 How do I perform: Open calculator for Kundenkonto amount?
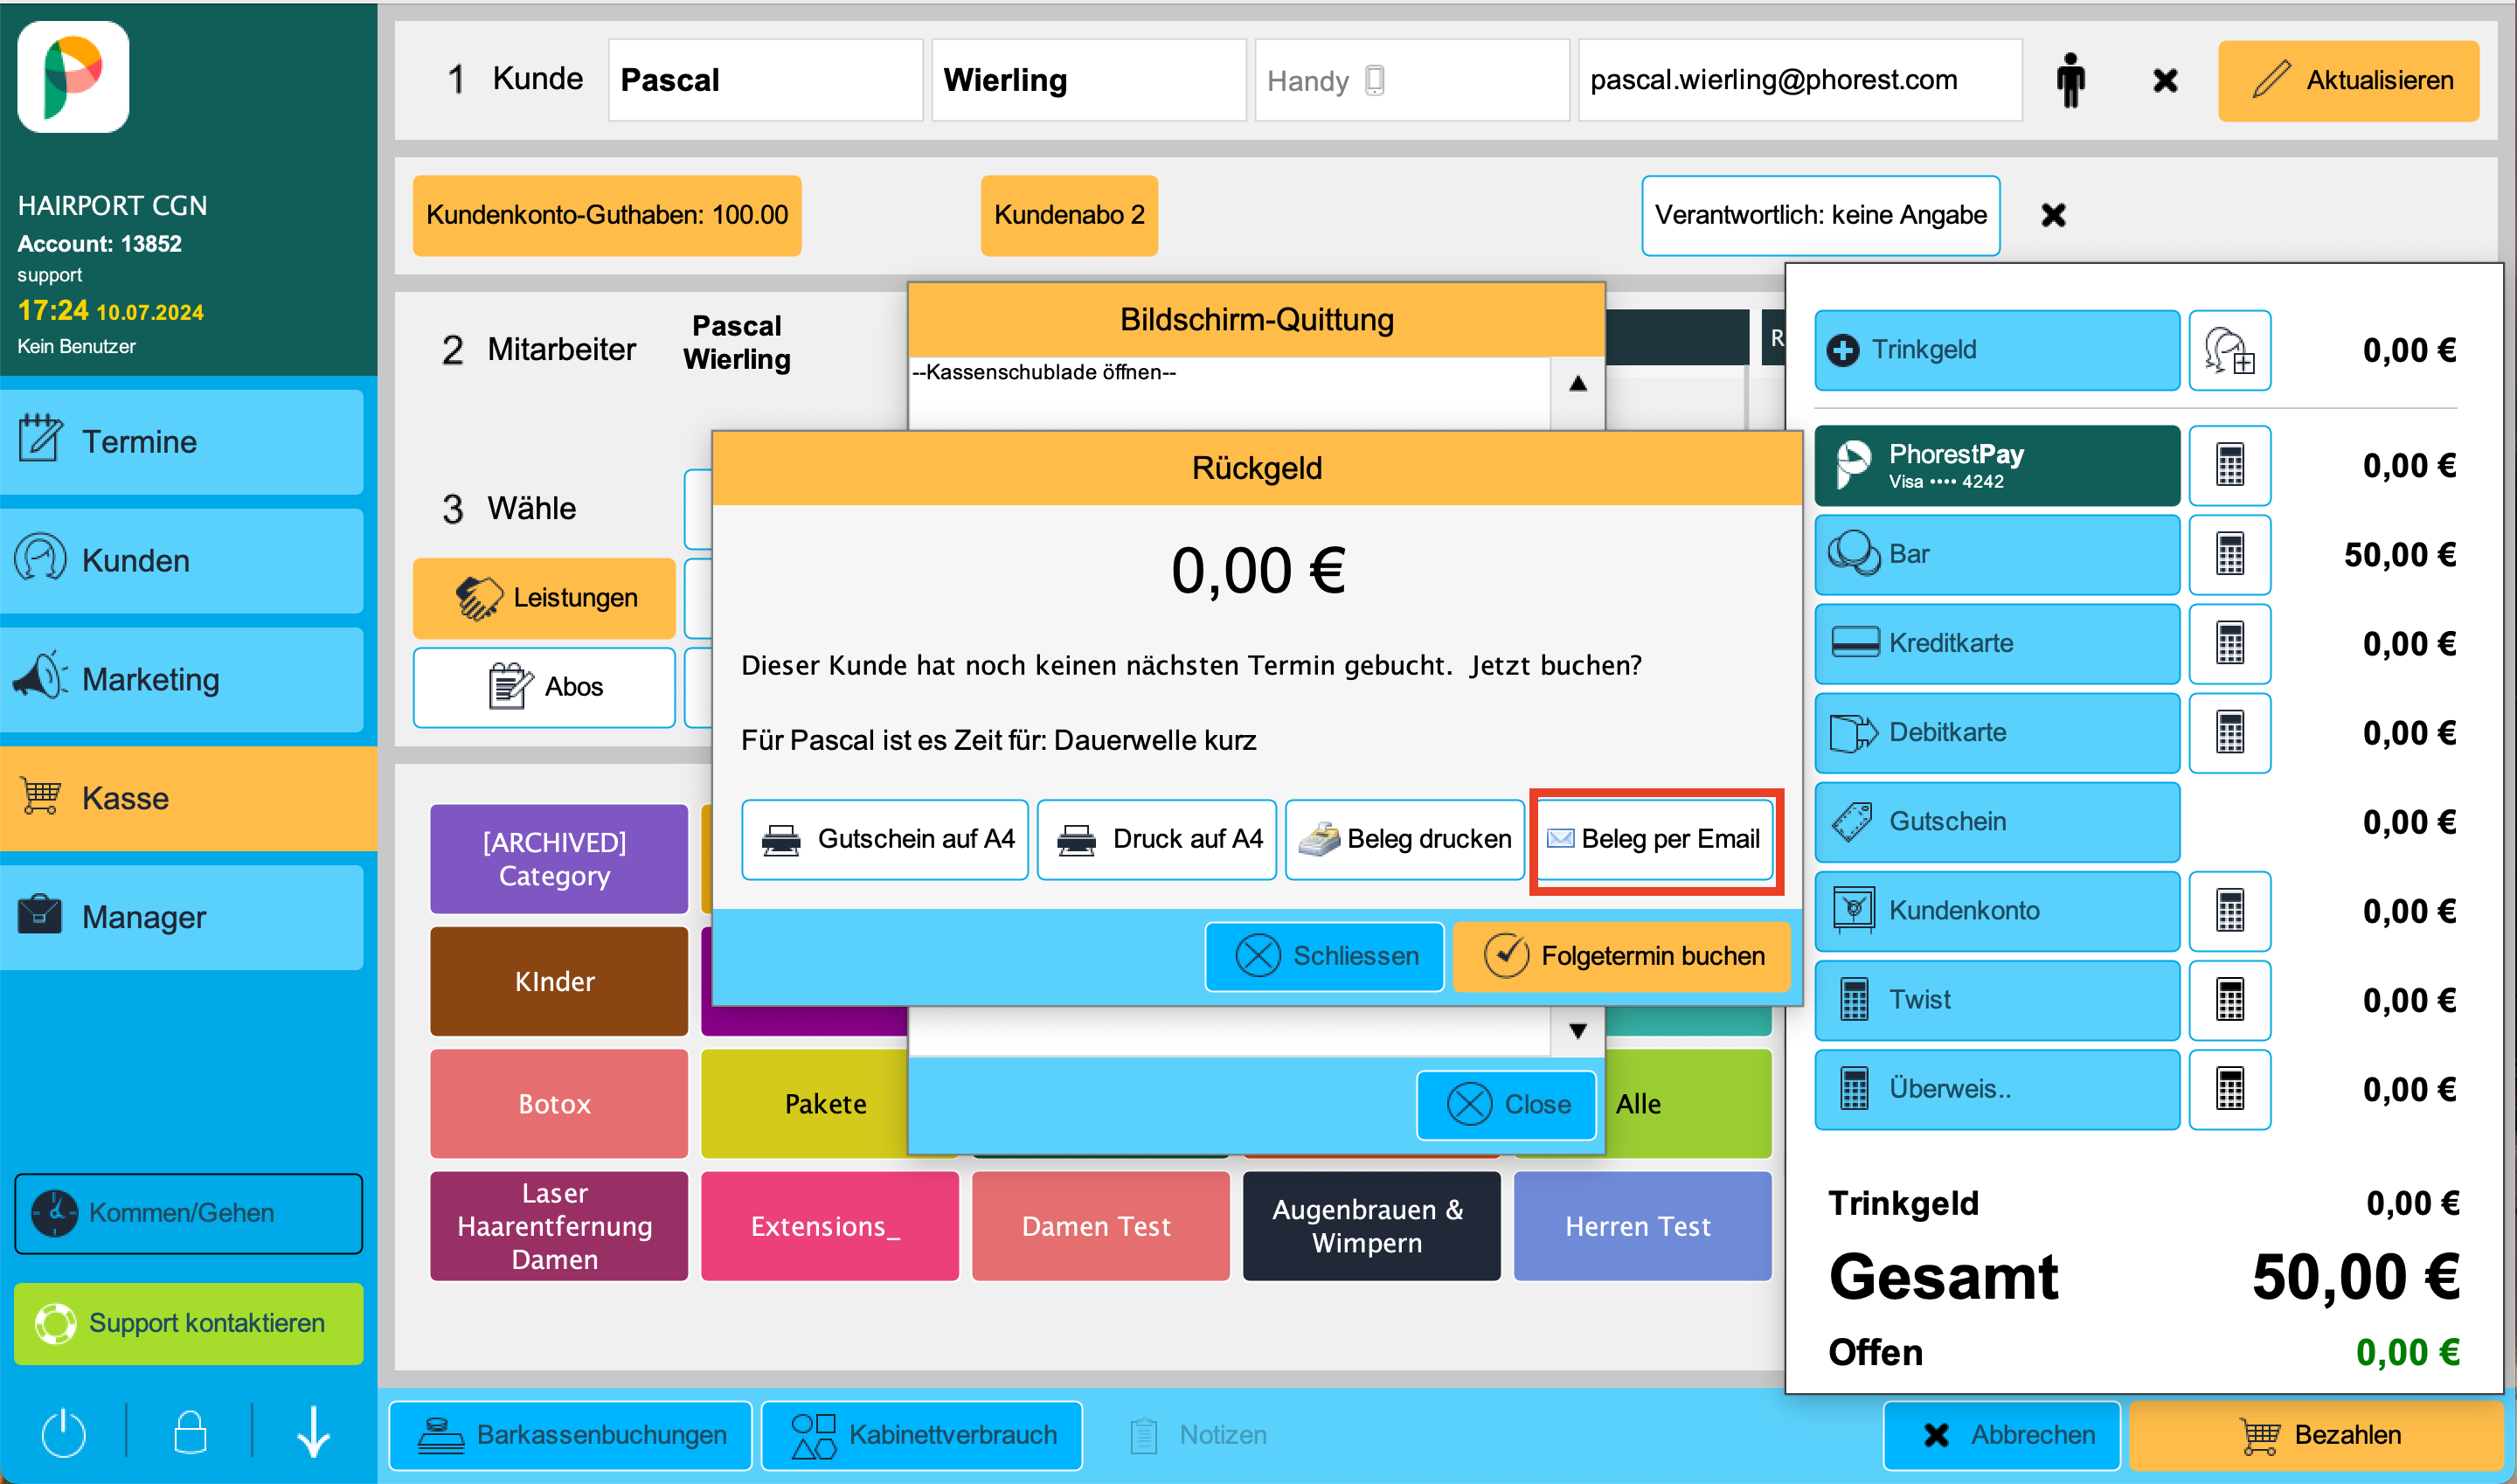pos(2229,910)
